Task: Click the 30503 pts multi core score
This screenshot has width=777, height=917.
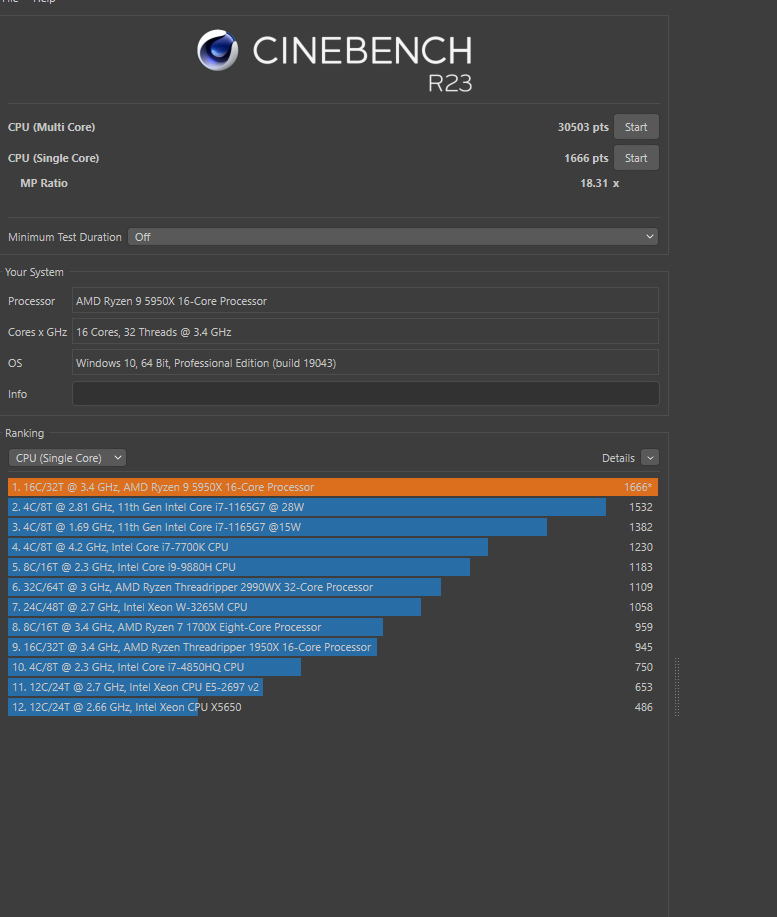Action: click(583, 127)
